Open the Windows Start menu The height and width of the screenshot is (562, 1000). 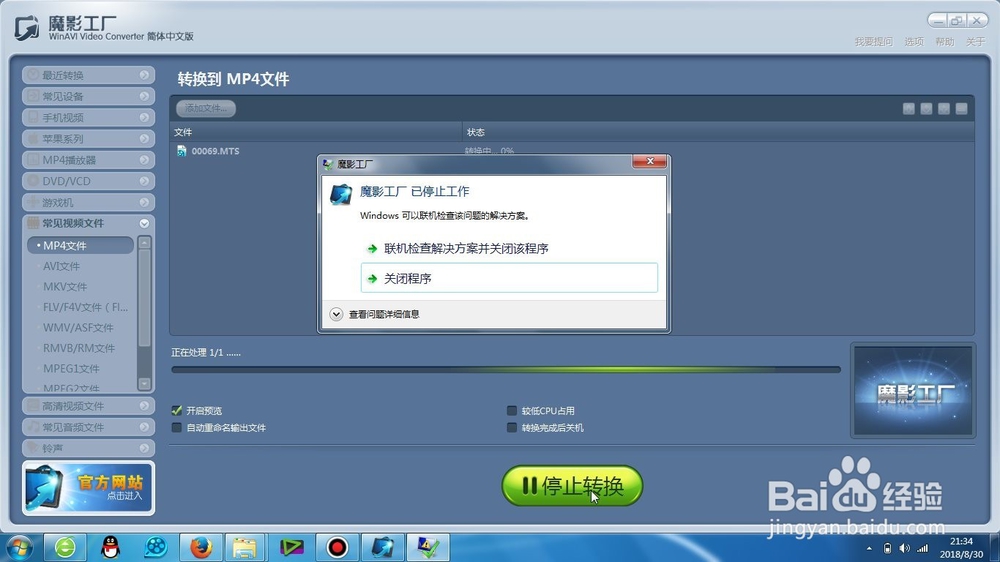(x=19, y=547)
